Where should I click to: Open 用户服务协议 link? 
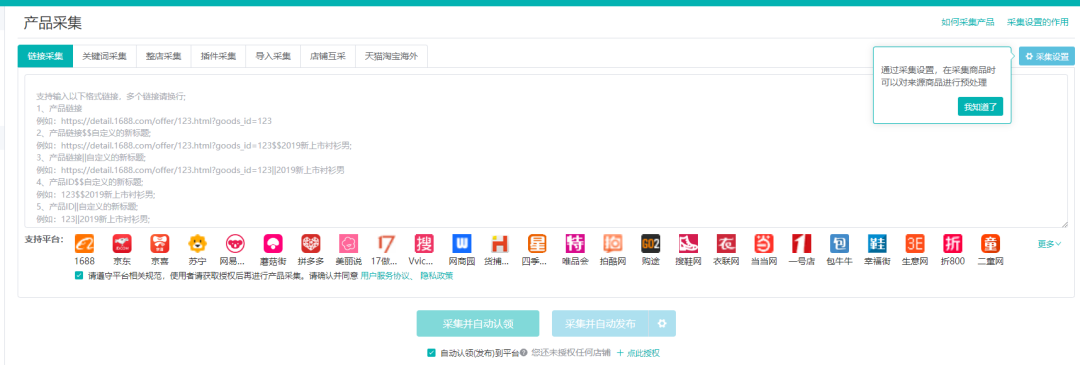pos(386,275)
